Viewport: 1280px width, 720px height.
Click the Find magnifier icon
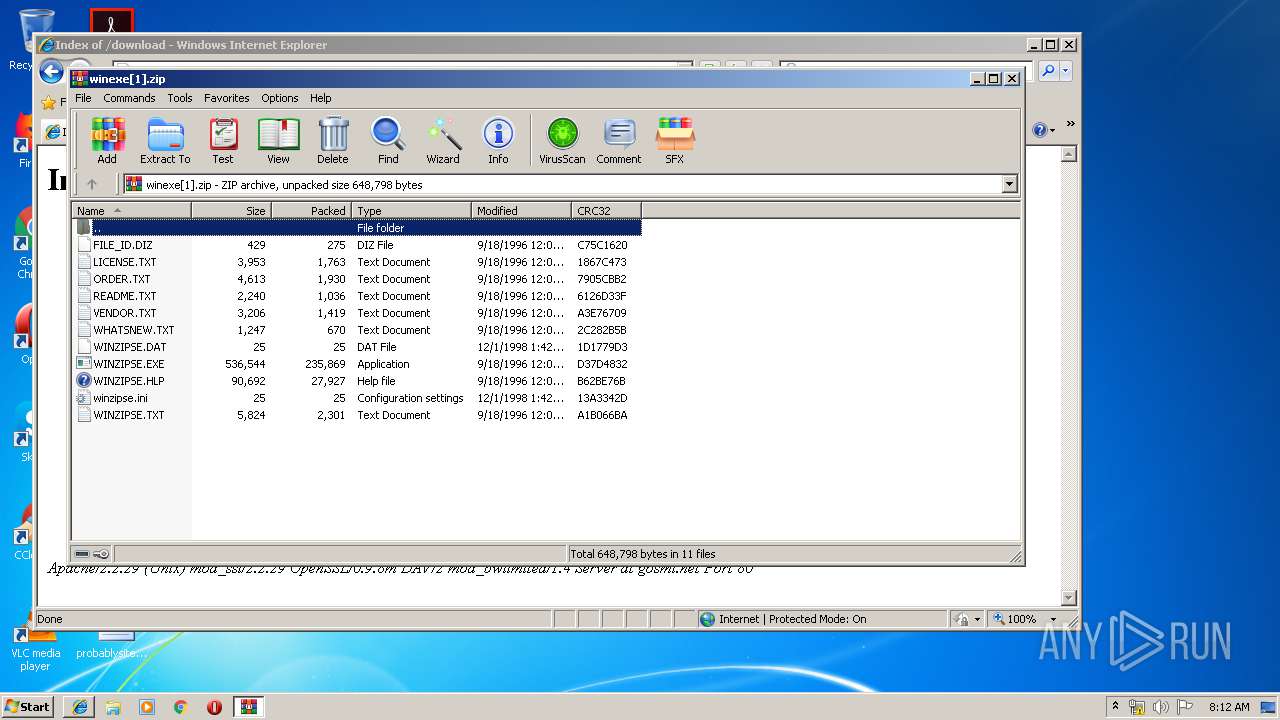tap(388, 140)
